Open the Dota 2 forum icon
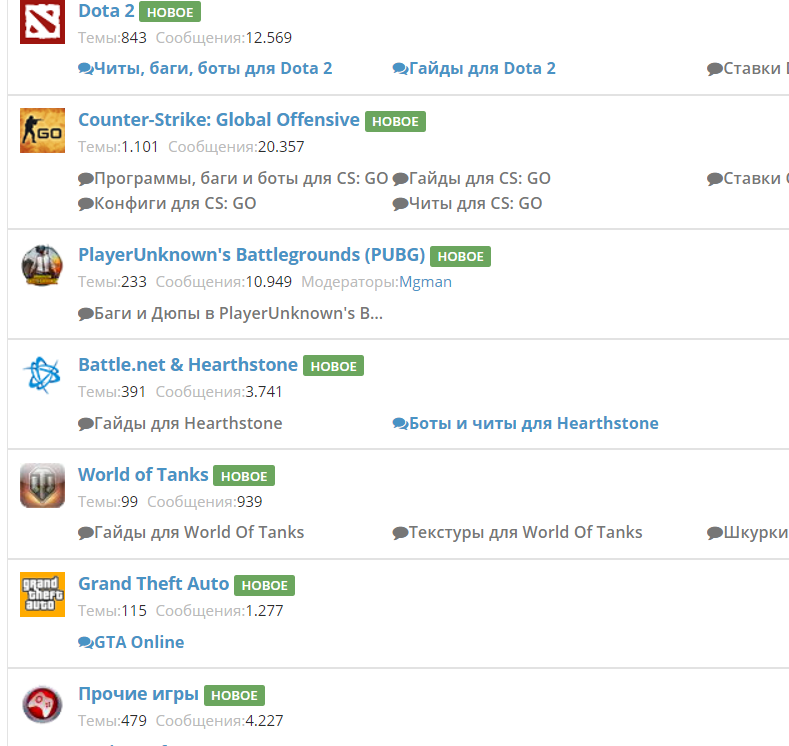This screenshot has width=789, height=746. (42, 22)
